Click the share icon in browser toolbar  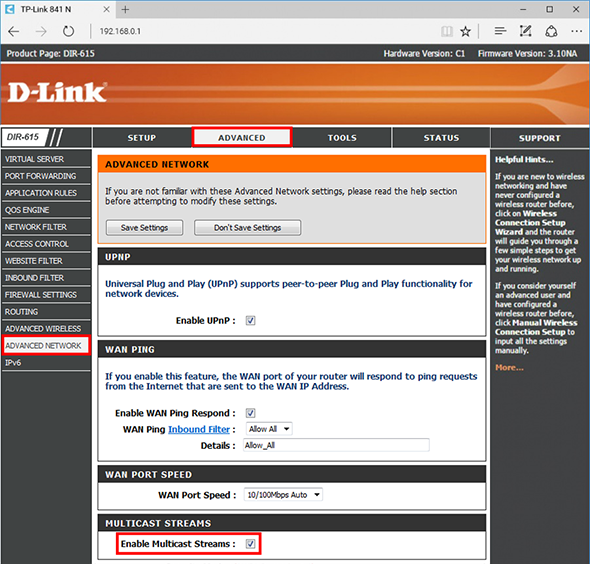551,31
